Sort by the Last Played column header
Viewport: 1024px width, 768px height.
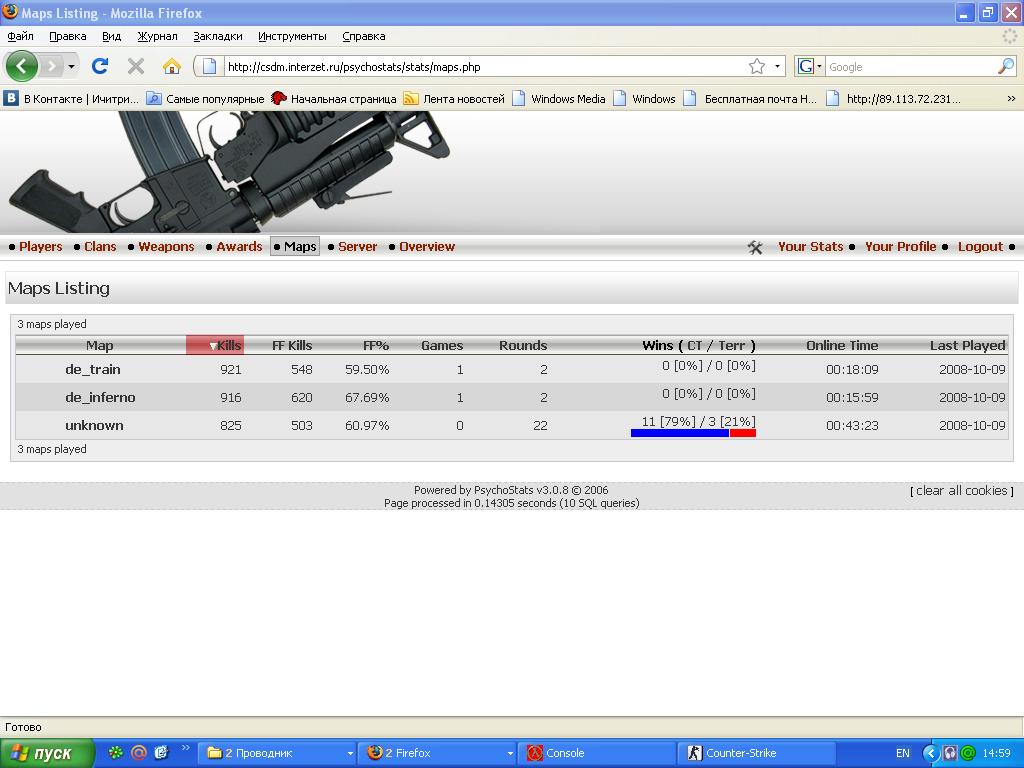point(968,345)
